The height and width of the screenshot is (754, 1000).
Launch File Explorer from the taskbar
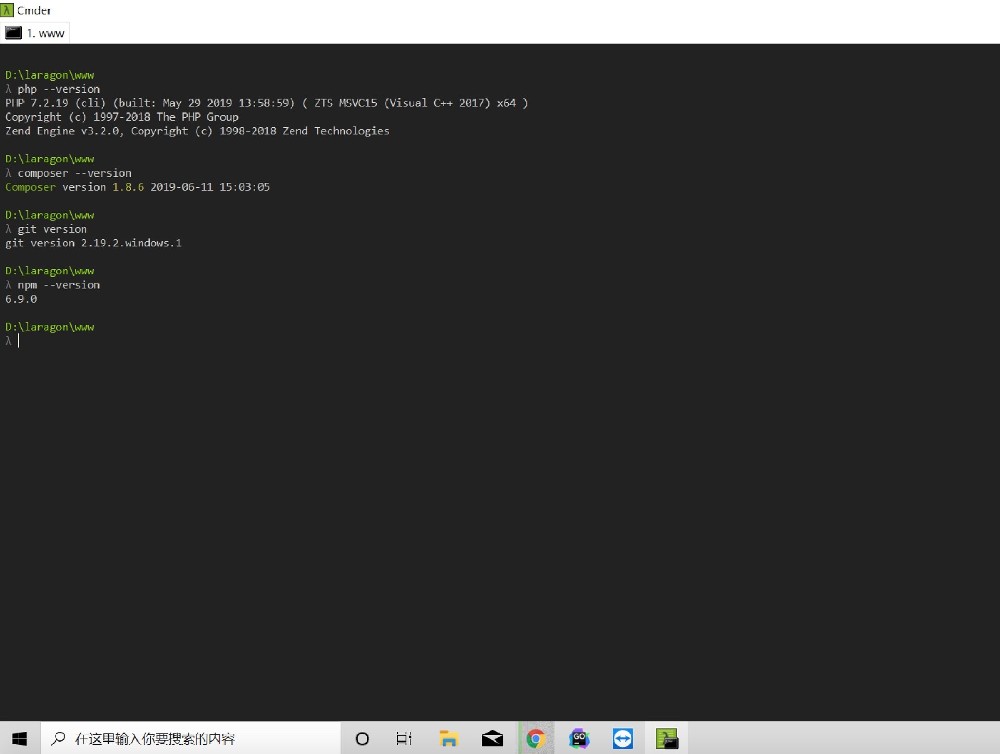click(449, 739)
